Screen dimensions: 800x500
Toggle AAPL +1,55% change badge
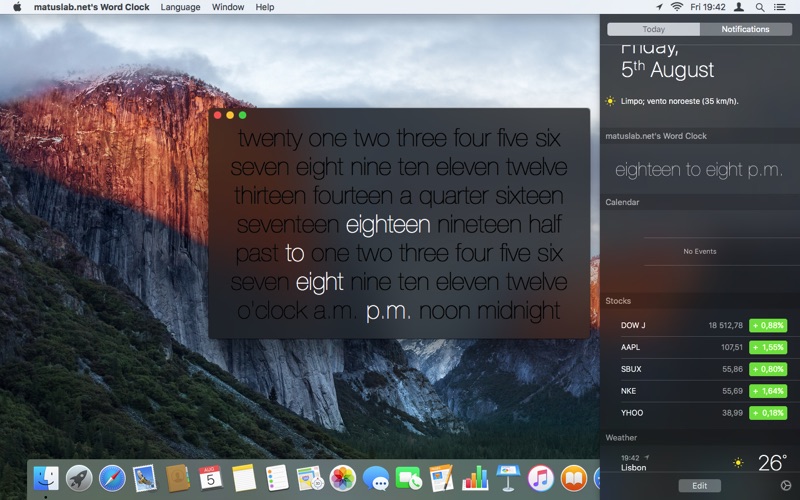coord(768,347)
